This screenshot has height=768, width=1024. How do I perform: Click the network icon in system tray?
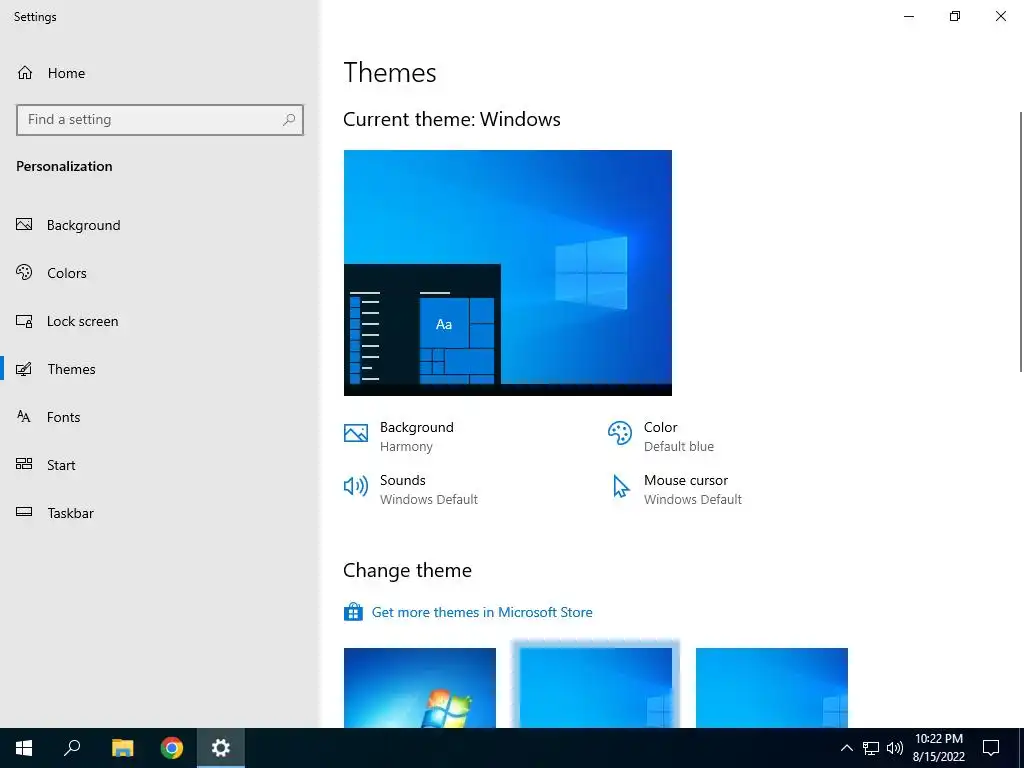click(871, 748)
